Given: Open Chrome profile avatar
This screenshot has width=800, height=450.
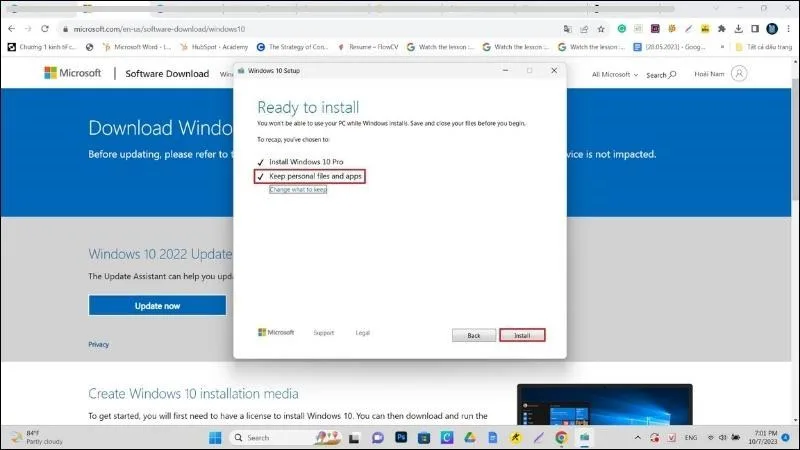Looking at the screenshot, I should pos(772,29).
